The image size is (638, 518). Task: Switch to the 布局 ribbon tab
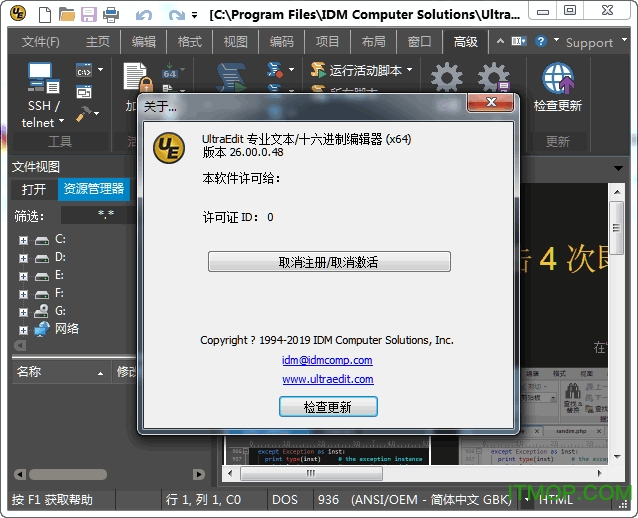374,42
